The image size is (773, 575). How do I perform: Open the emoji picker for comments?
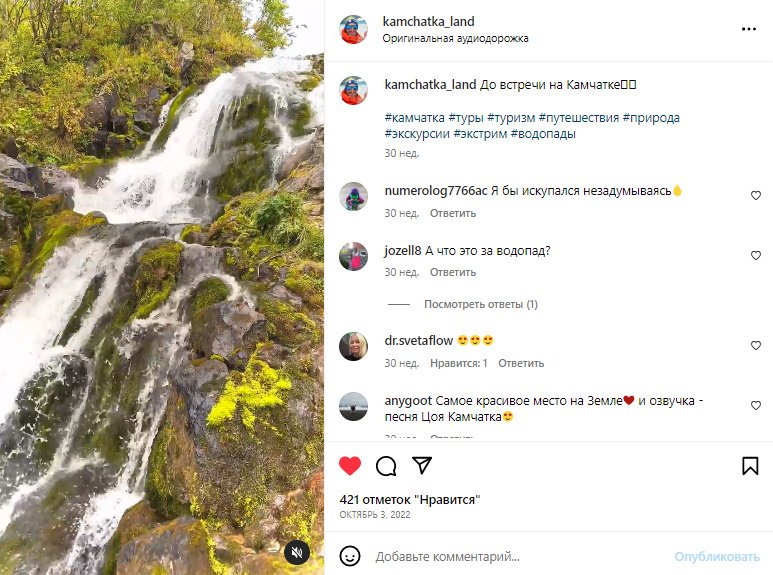coord(350,556)
